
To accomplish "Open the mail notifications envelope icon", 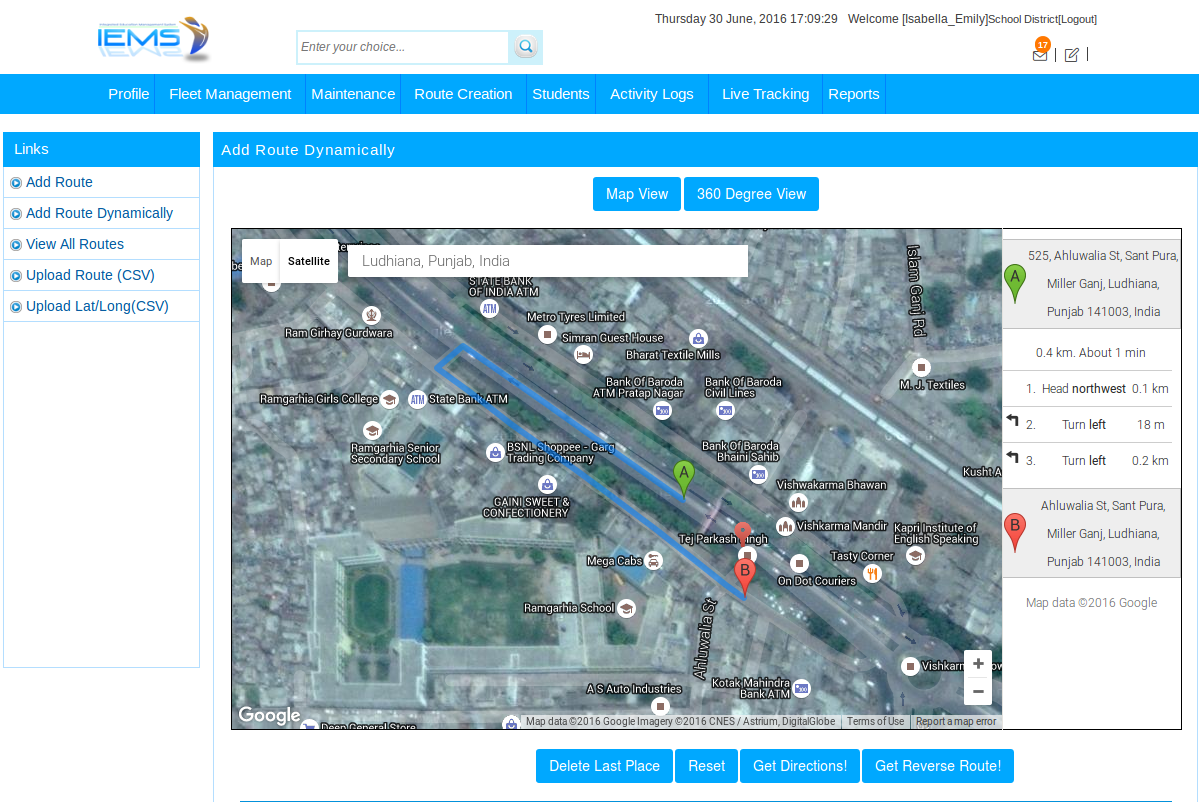I will click(x=1040, y=55).
